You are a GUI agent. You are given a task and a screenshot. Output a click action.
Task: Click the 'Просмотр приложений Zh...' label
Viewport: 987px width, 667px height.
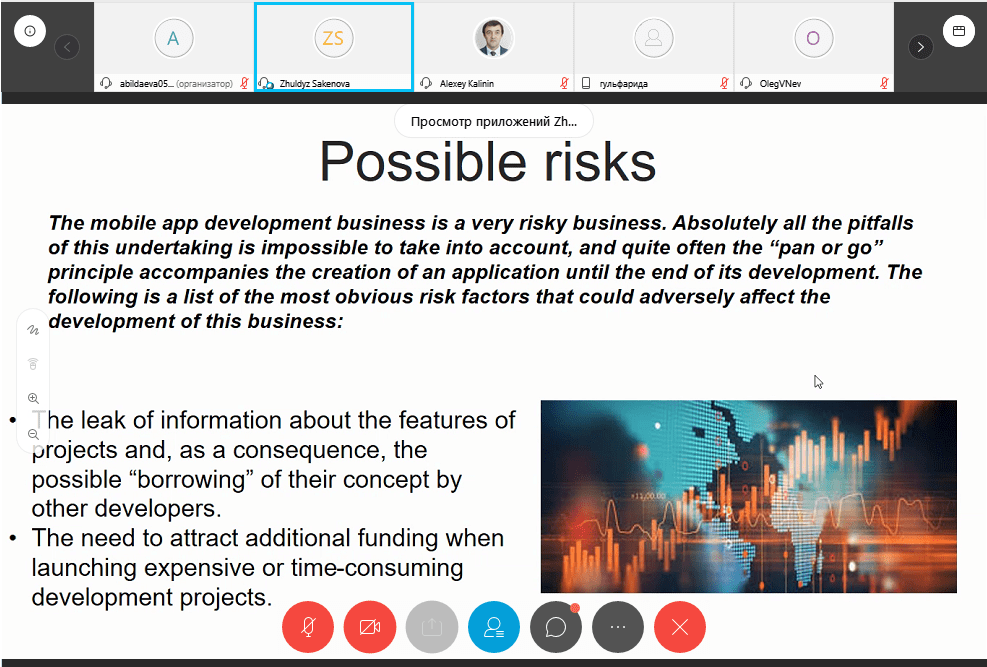pyautogui.click(x=494, y=121)
